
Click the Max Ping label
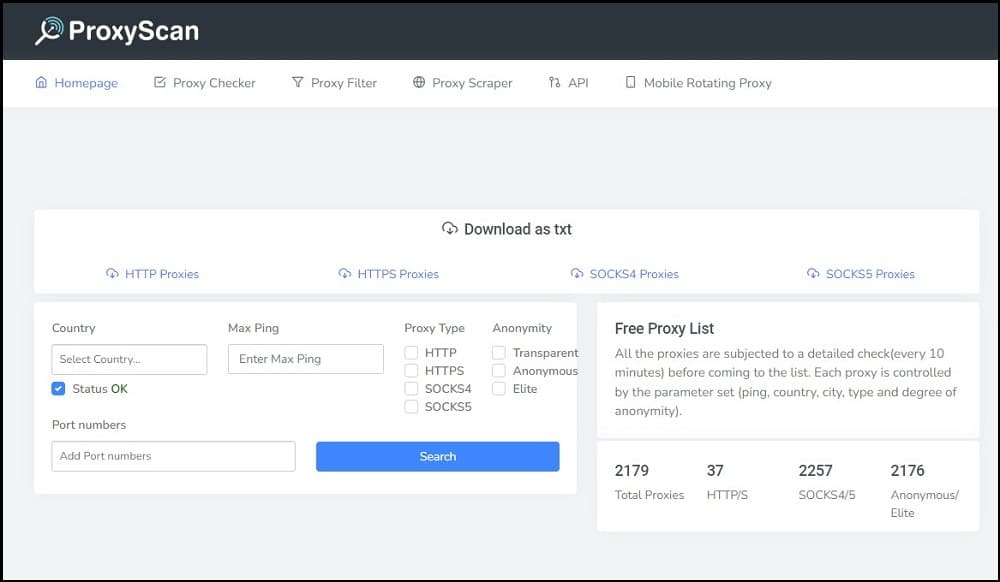tap(253, 328)
